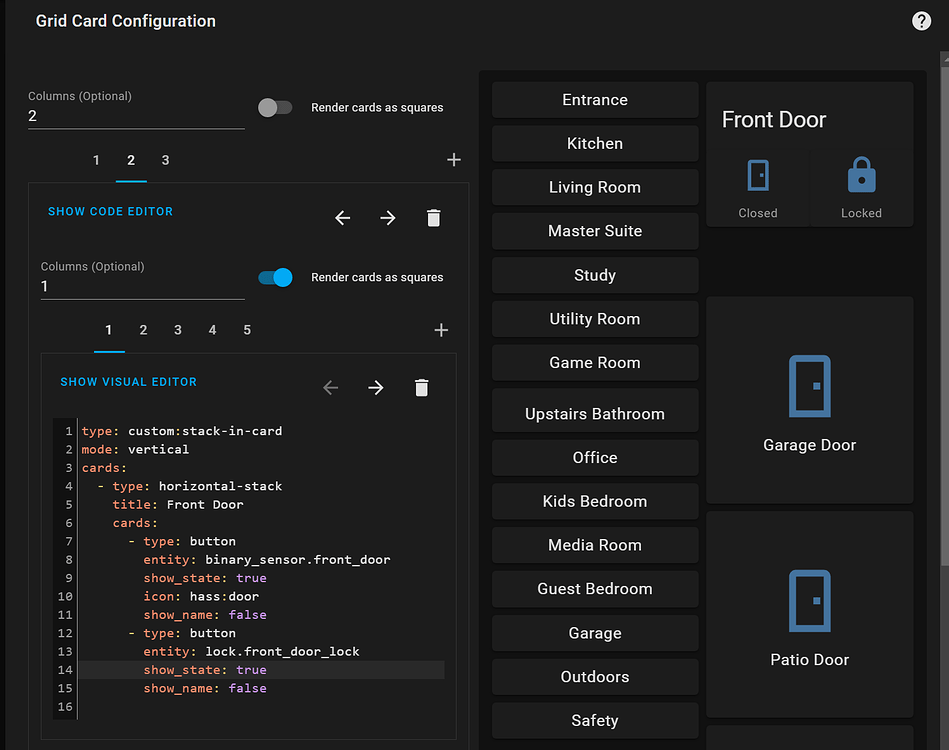
Task: Click the inner plus icon to add card
Action: click(441, 330)
